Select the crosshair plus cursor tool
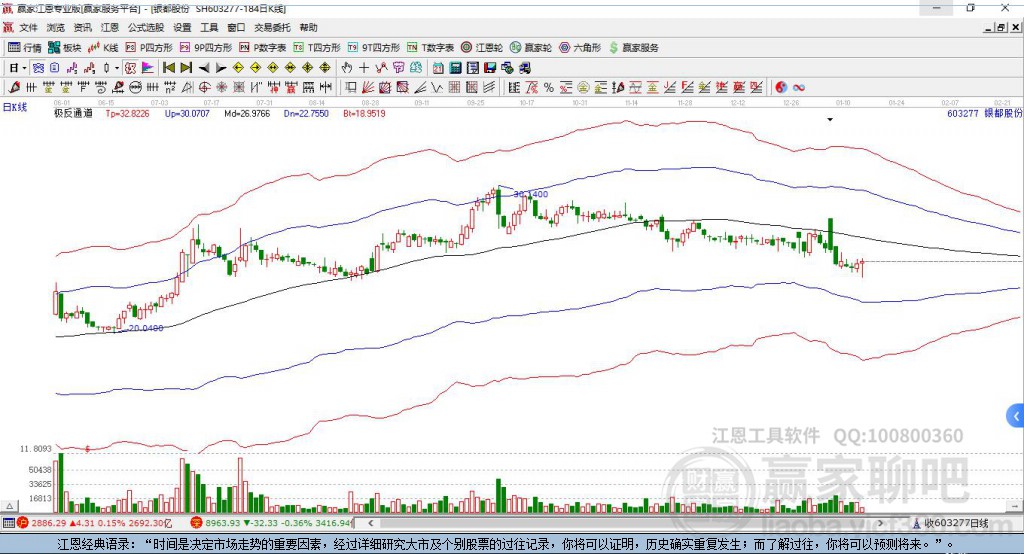 pos(364,68)
